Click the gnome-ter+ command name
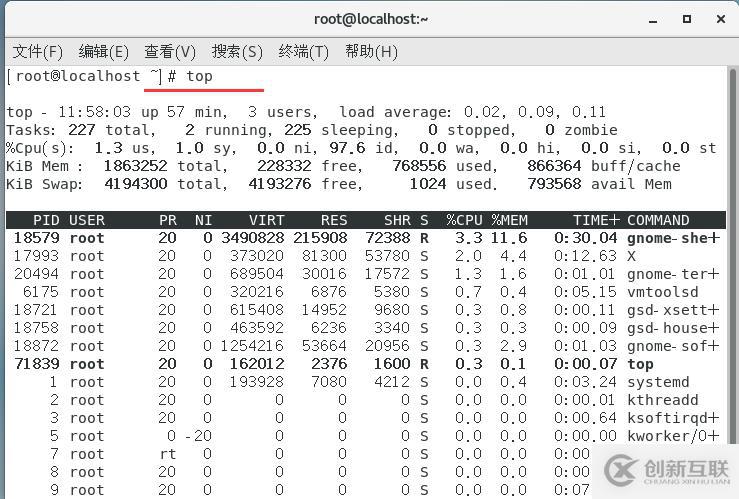Screen dimensions: 739x499 tap(673, 274)
